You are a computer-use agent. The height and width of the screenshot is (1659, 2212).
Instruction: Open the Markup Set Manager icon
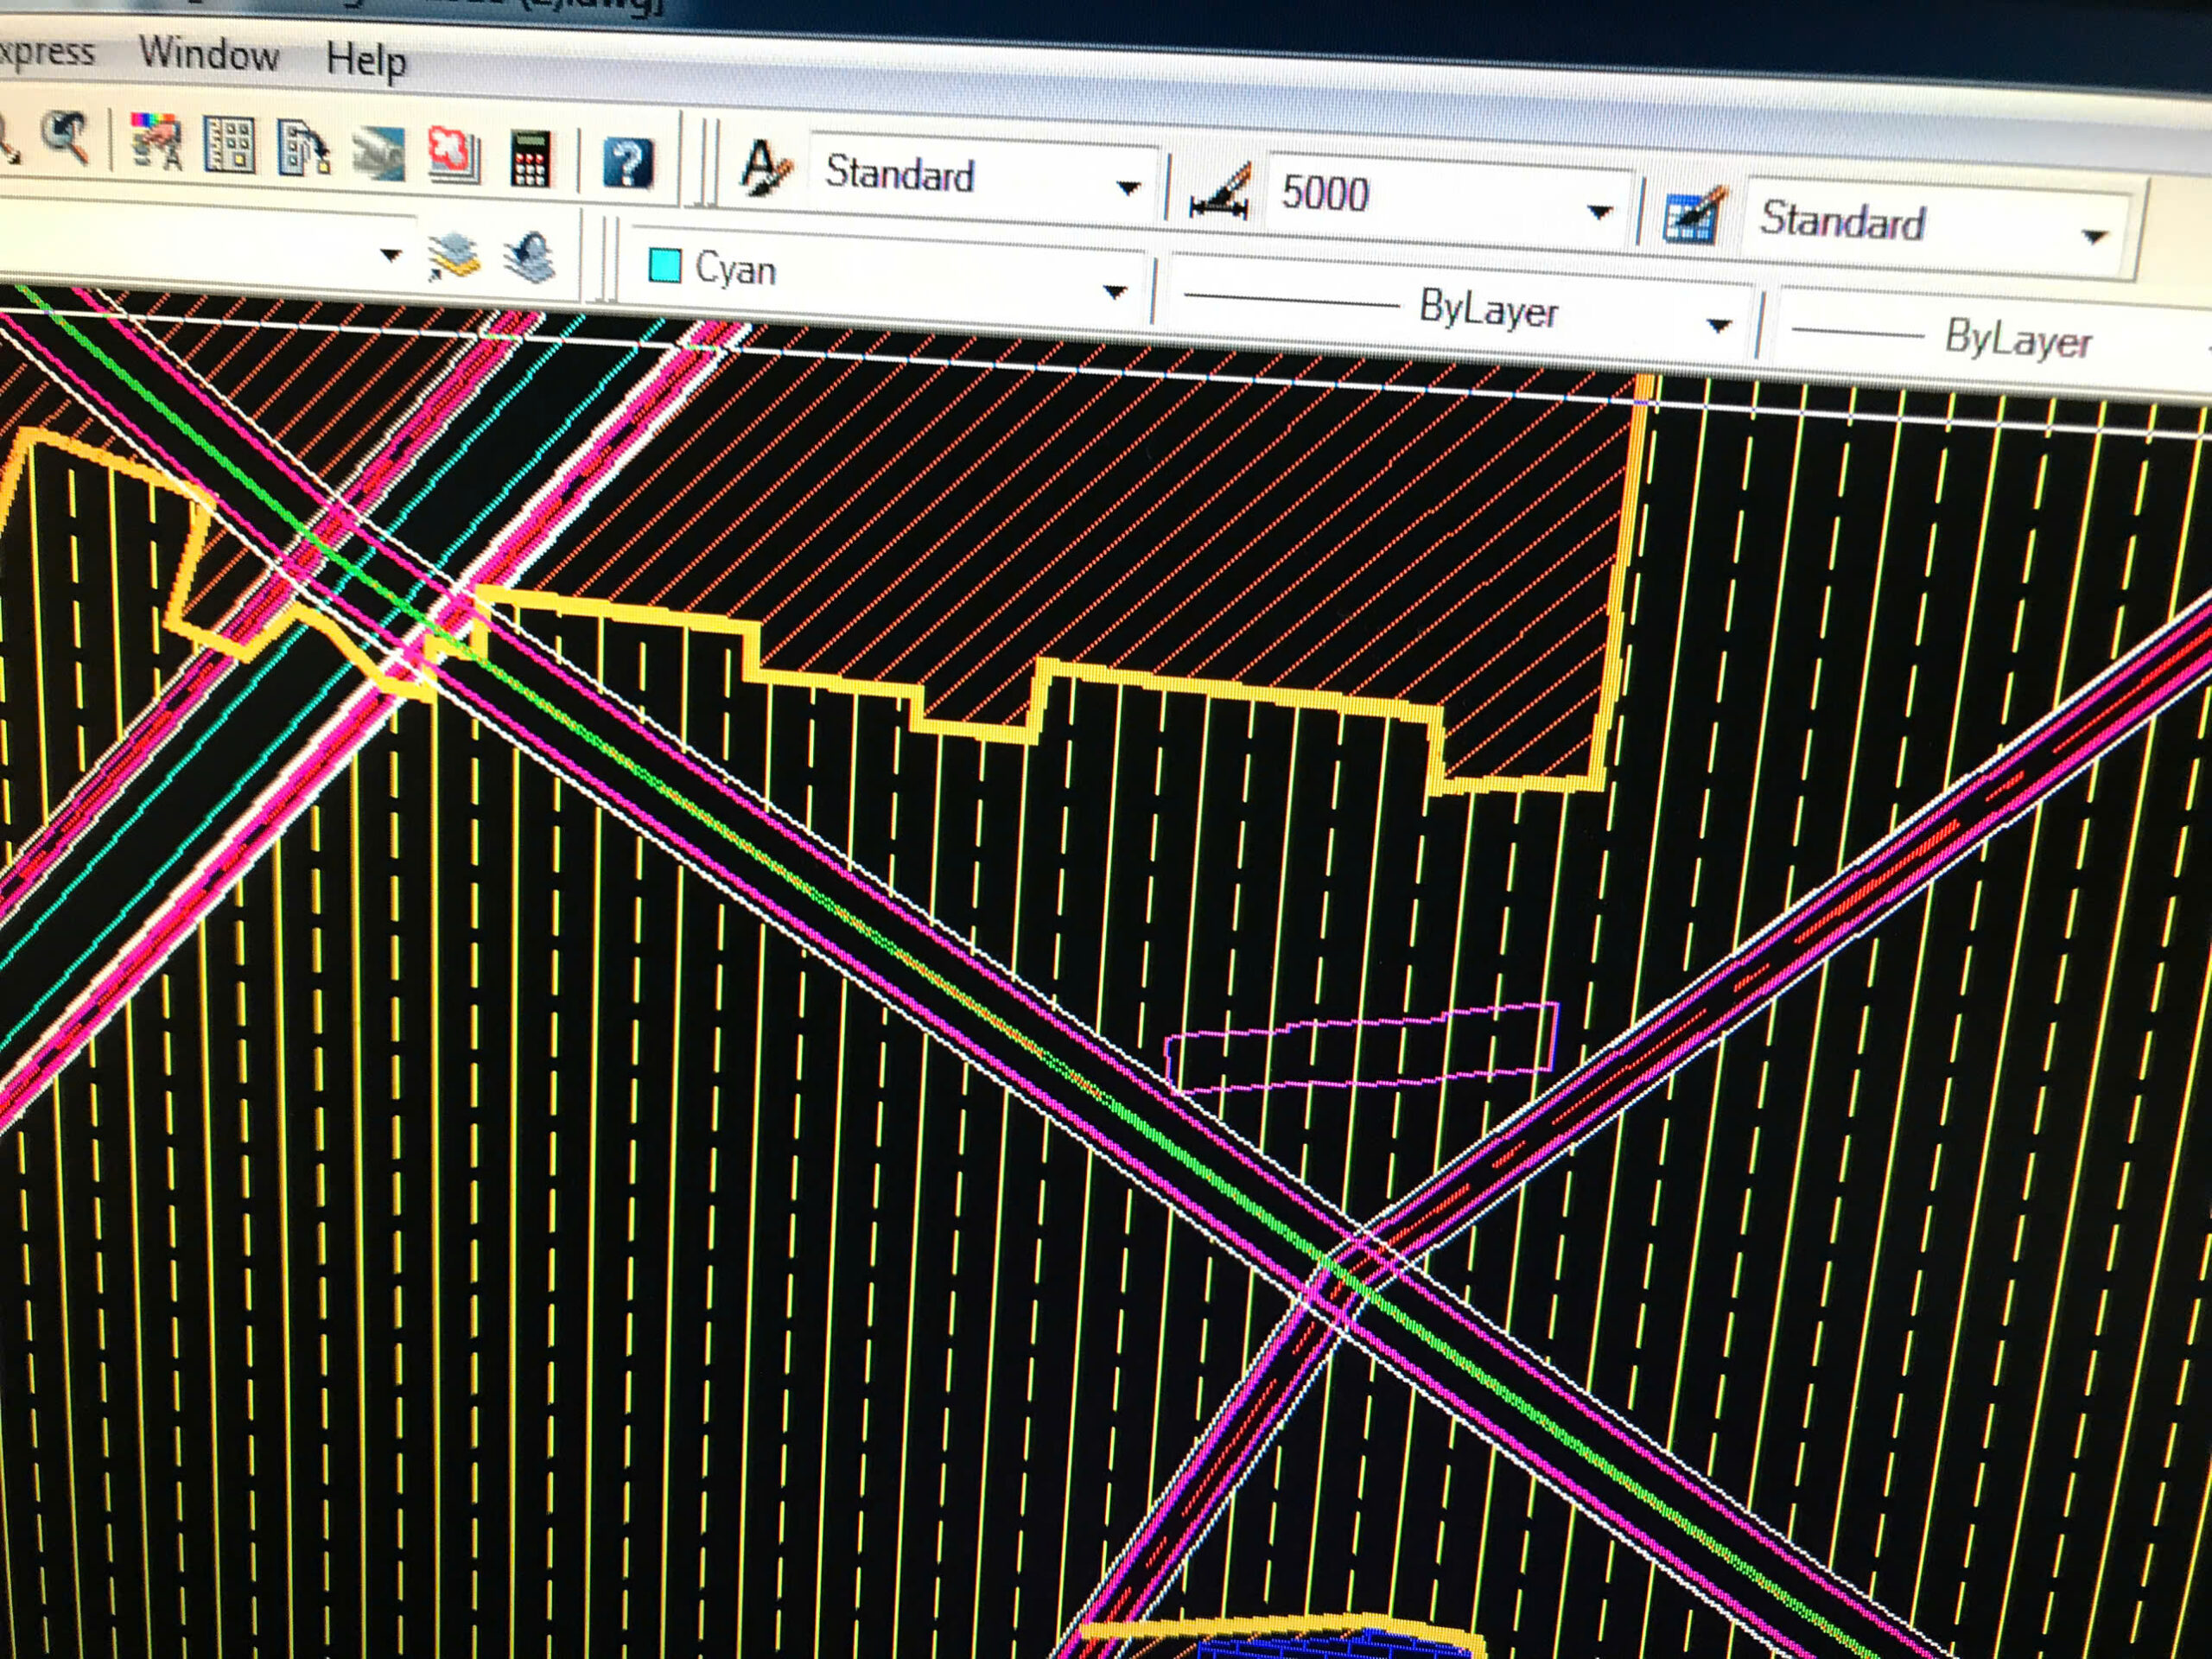tap(454, 156)
